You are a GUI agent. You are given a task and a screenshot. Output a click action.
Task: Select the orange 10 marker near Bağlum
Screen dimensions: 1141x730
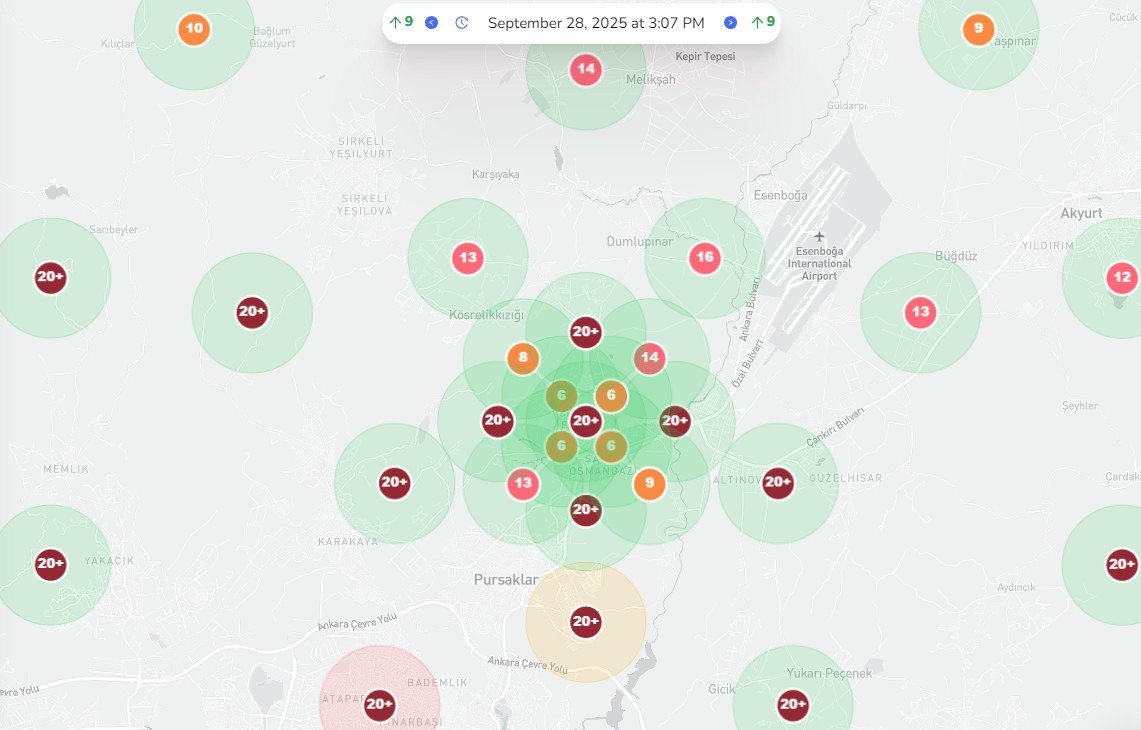pyautogui.click(x=194, y=29)
